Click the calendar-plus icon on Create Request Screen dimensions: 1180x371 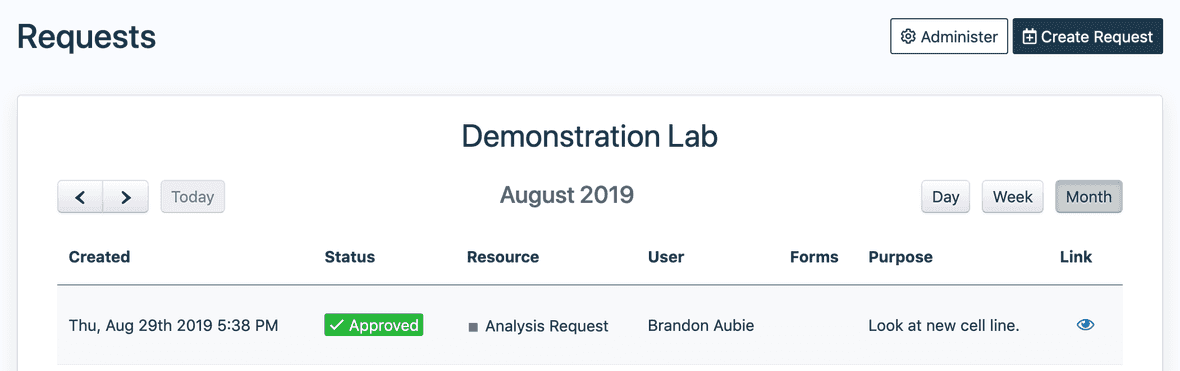[x=1029, y=37]
